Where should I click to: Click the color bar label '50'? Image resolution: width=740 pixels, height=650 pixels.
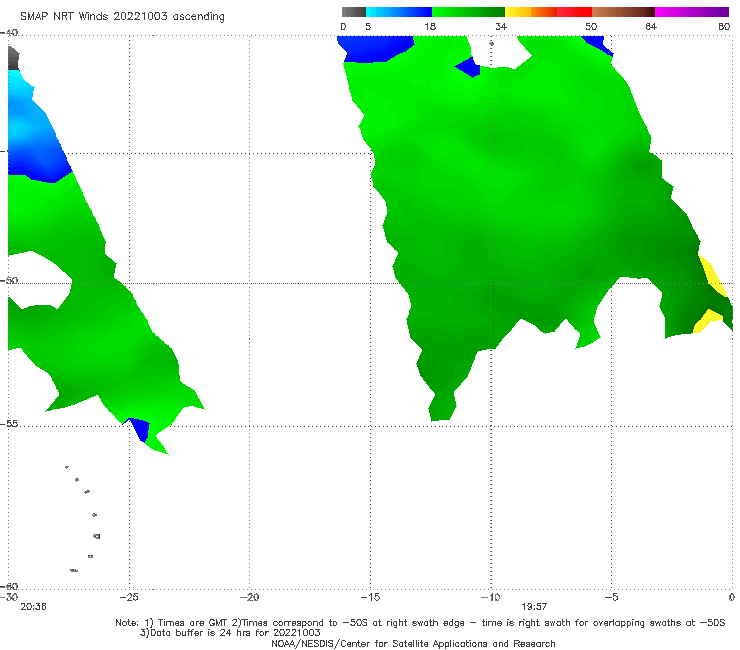[x=591, y=26]
